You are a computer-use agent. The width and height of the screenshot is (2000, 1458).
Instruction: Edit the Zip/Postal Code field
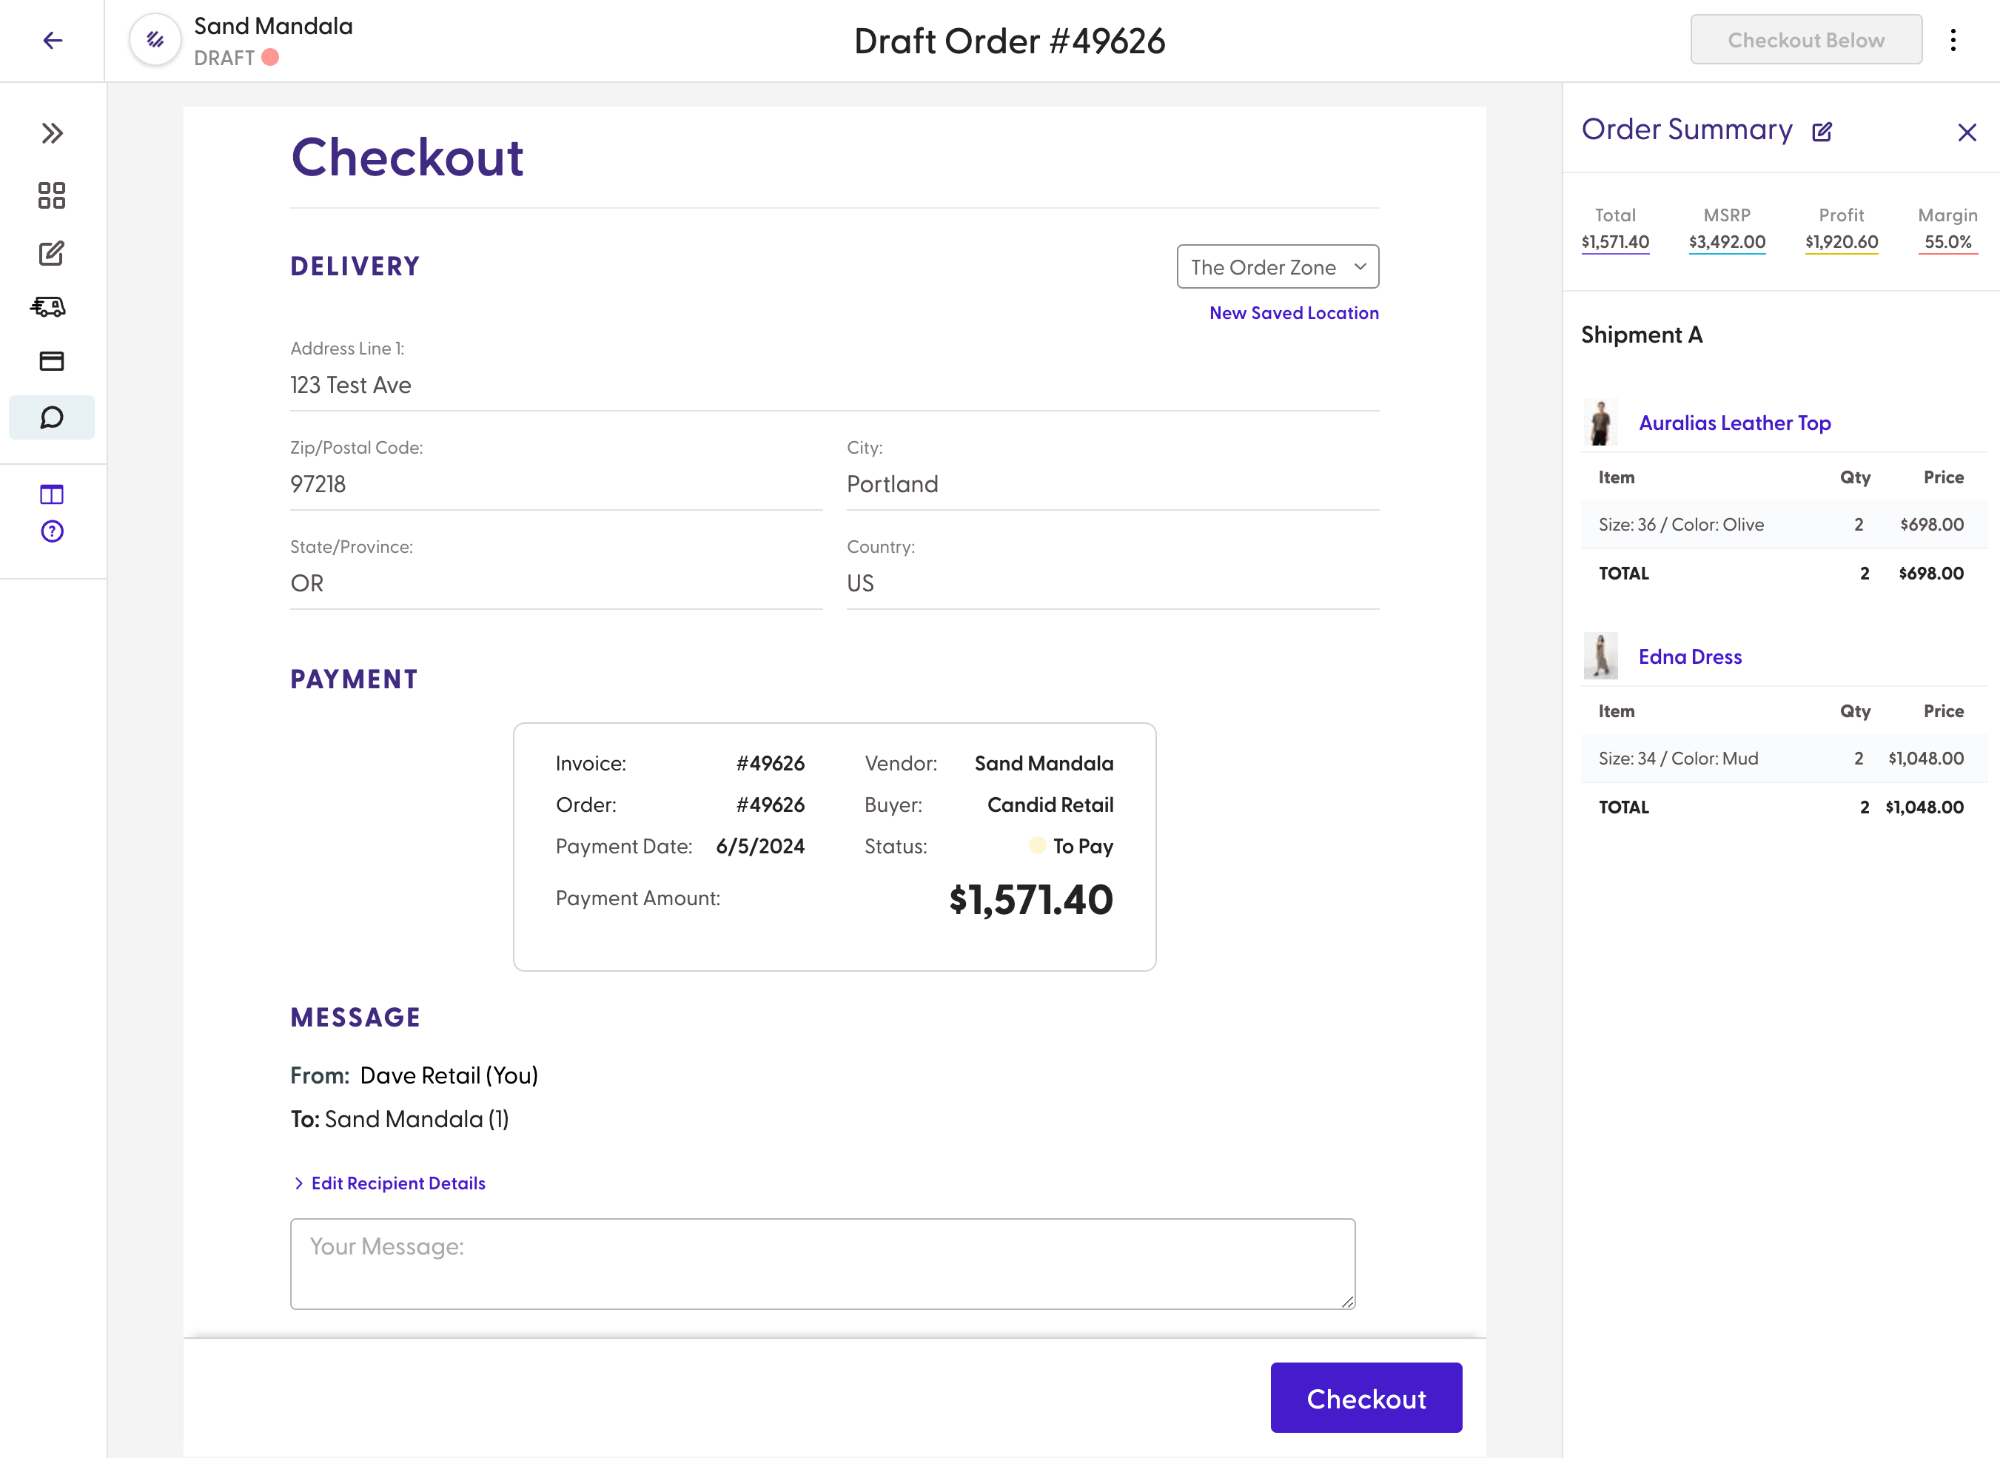coord(556,484)
